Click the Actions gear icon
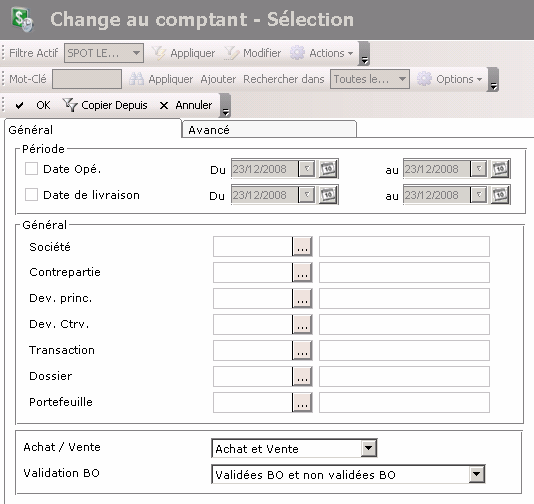 [x=297, y=53]
